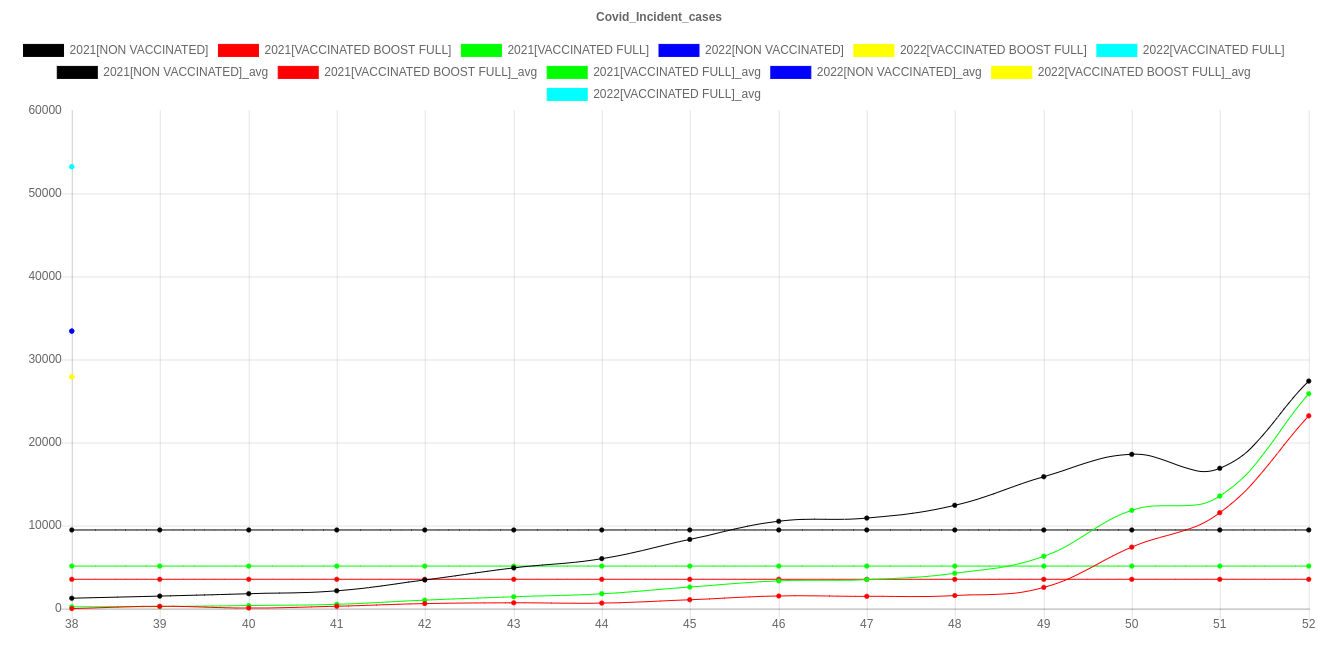This screenshot has height=659, width=1318.
Task: Toggle the 2021[NON VACCINATED]_avg legend label
Action: tap(185, 72)
